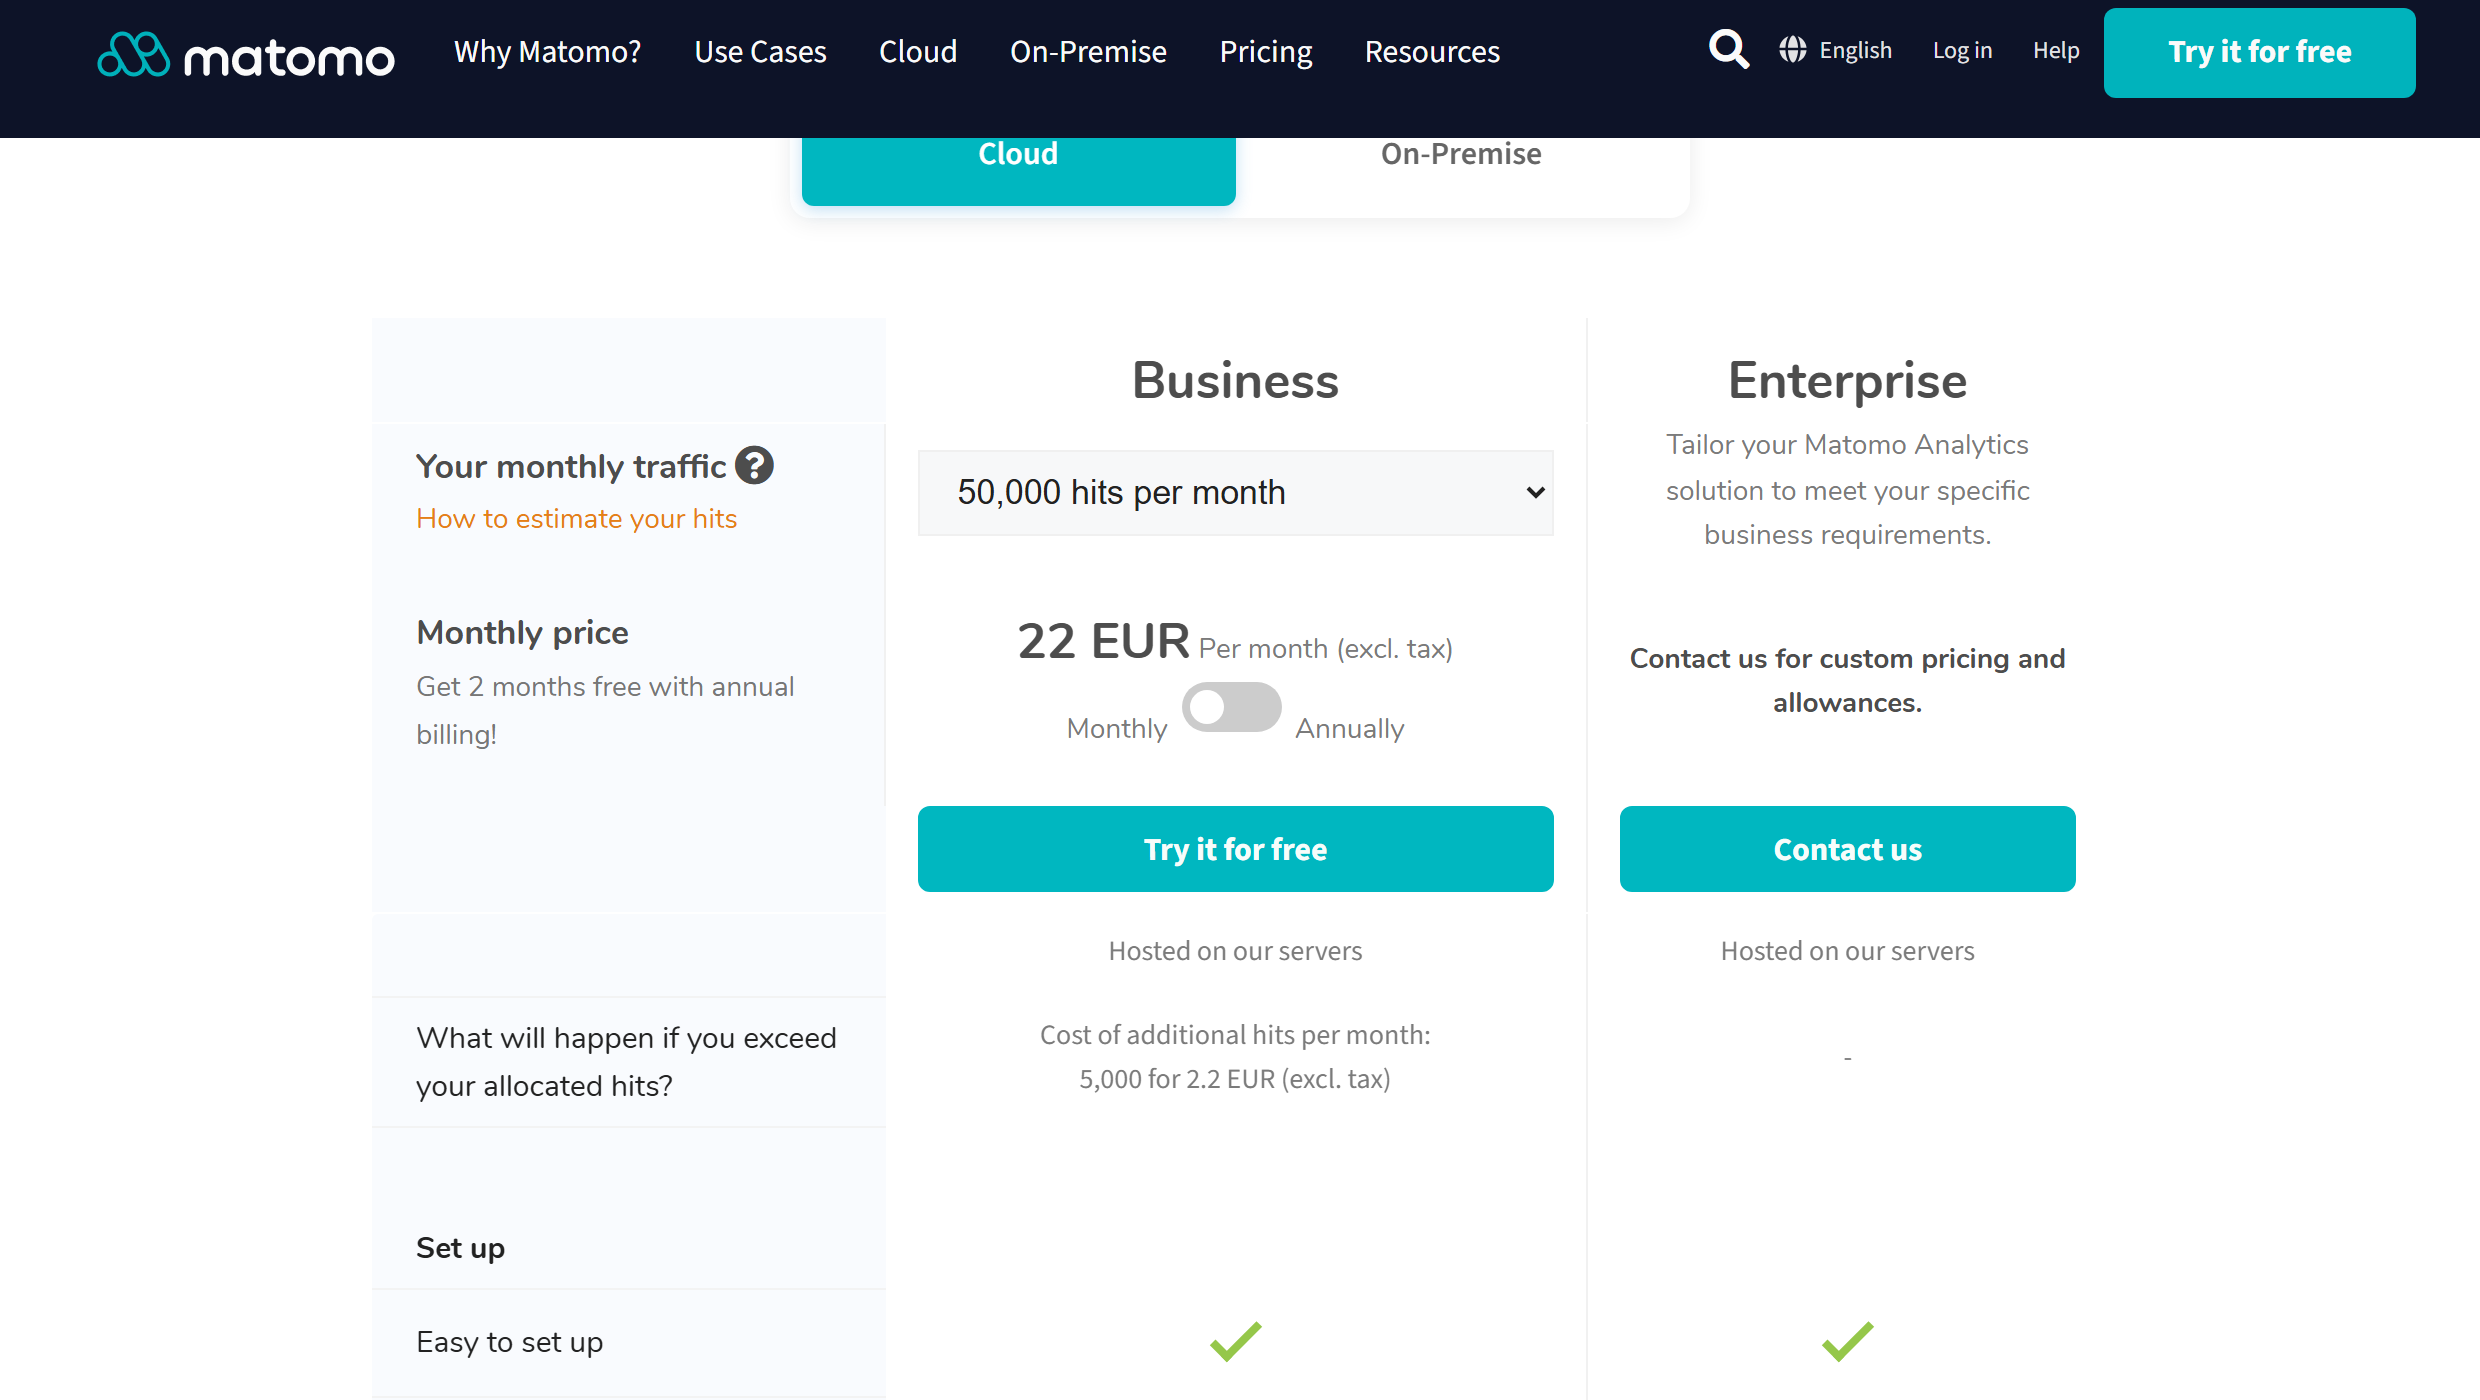This screenshot has width=2480, height=1400.
Task: Toggle billing to Annually switch
Action: 1231,707
